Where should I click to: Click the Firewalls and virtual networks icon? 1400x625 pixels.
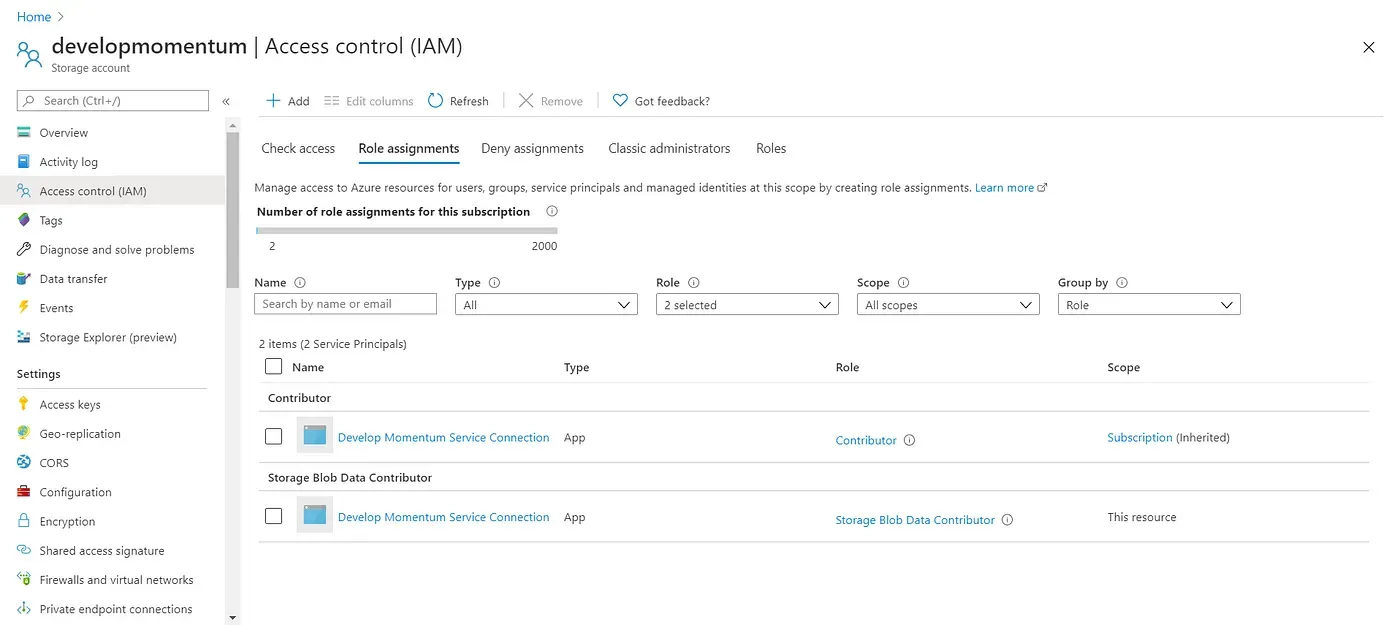coord(24,579)
